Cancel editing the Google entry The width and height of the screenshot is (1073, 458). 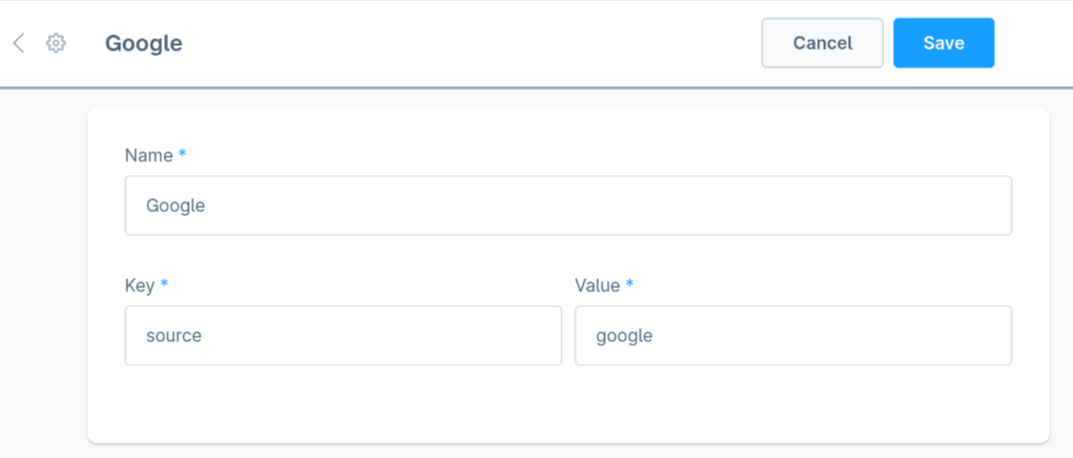822,43
